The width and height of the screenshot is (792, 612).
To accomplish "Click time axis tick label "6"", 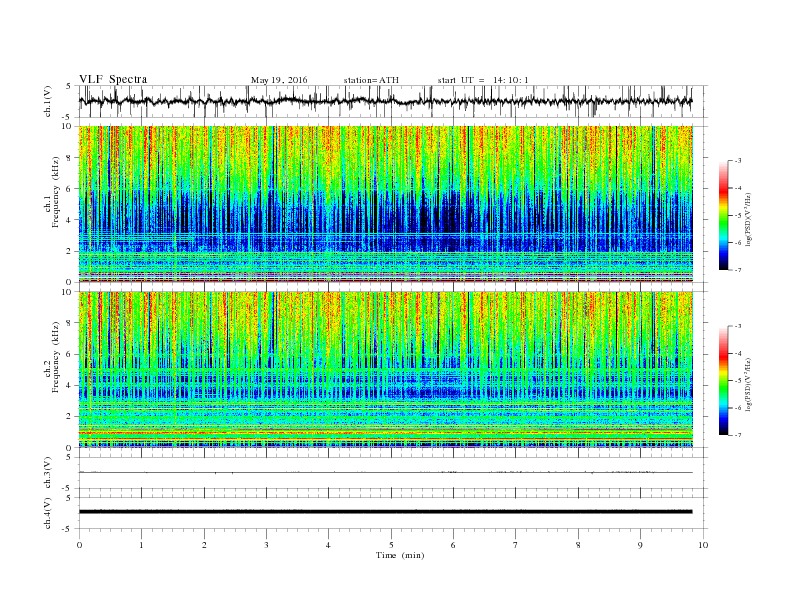I will click(453, 545).
